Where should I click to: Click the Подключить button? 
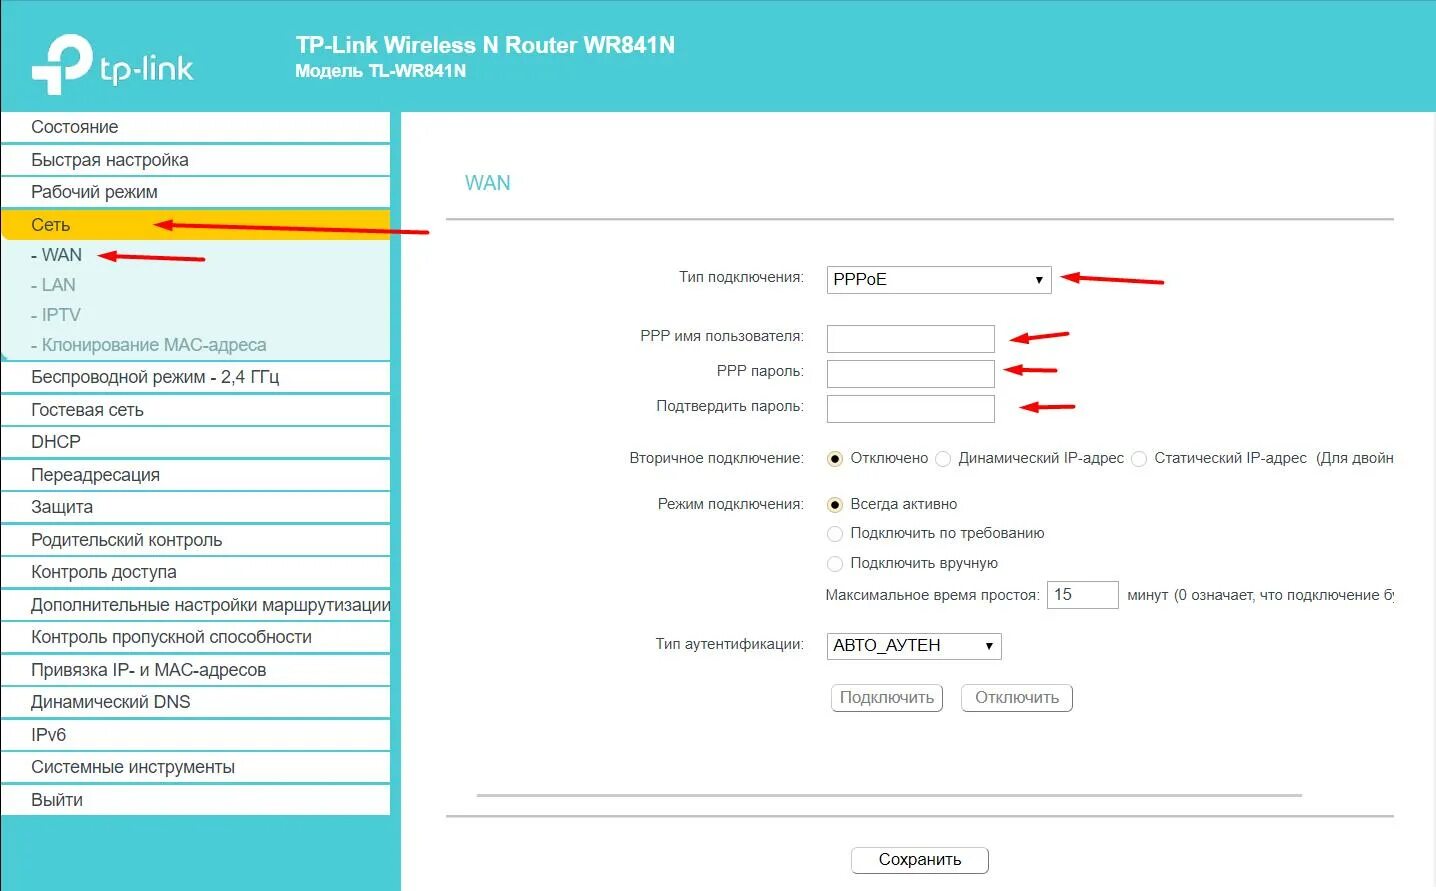887,698
